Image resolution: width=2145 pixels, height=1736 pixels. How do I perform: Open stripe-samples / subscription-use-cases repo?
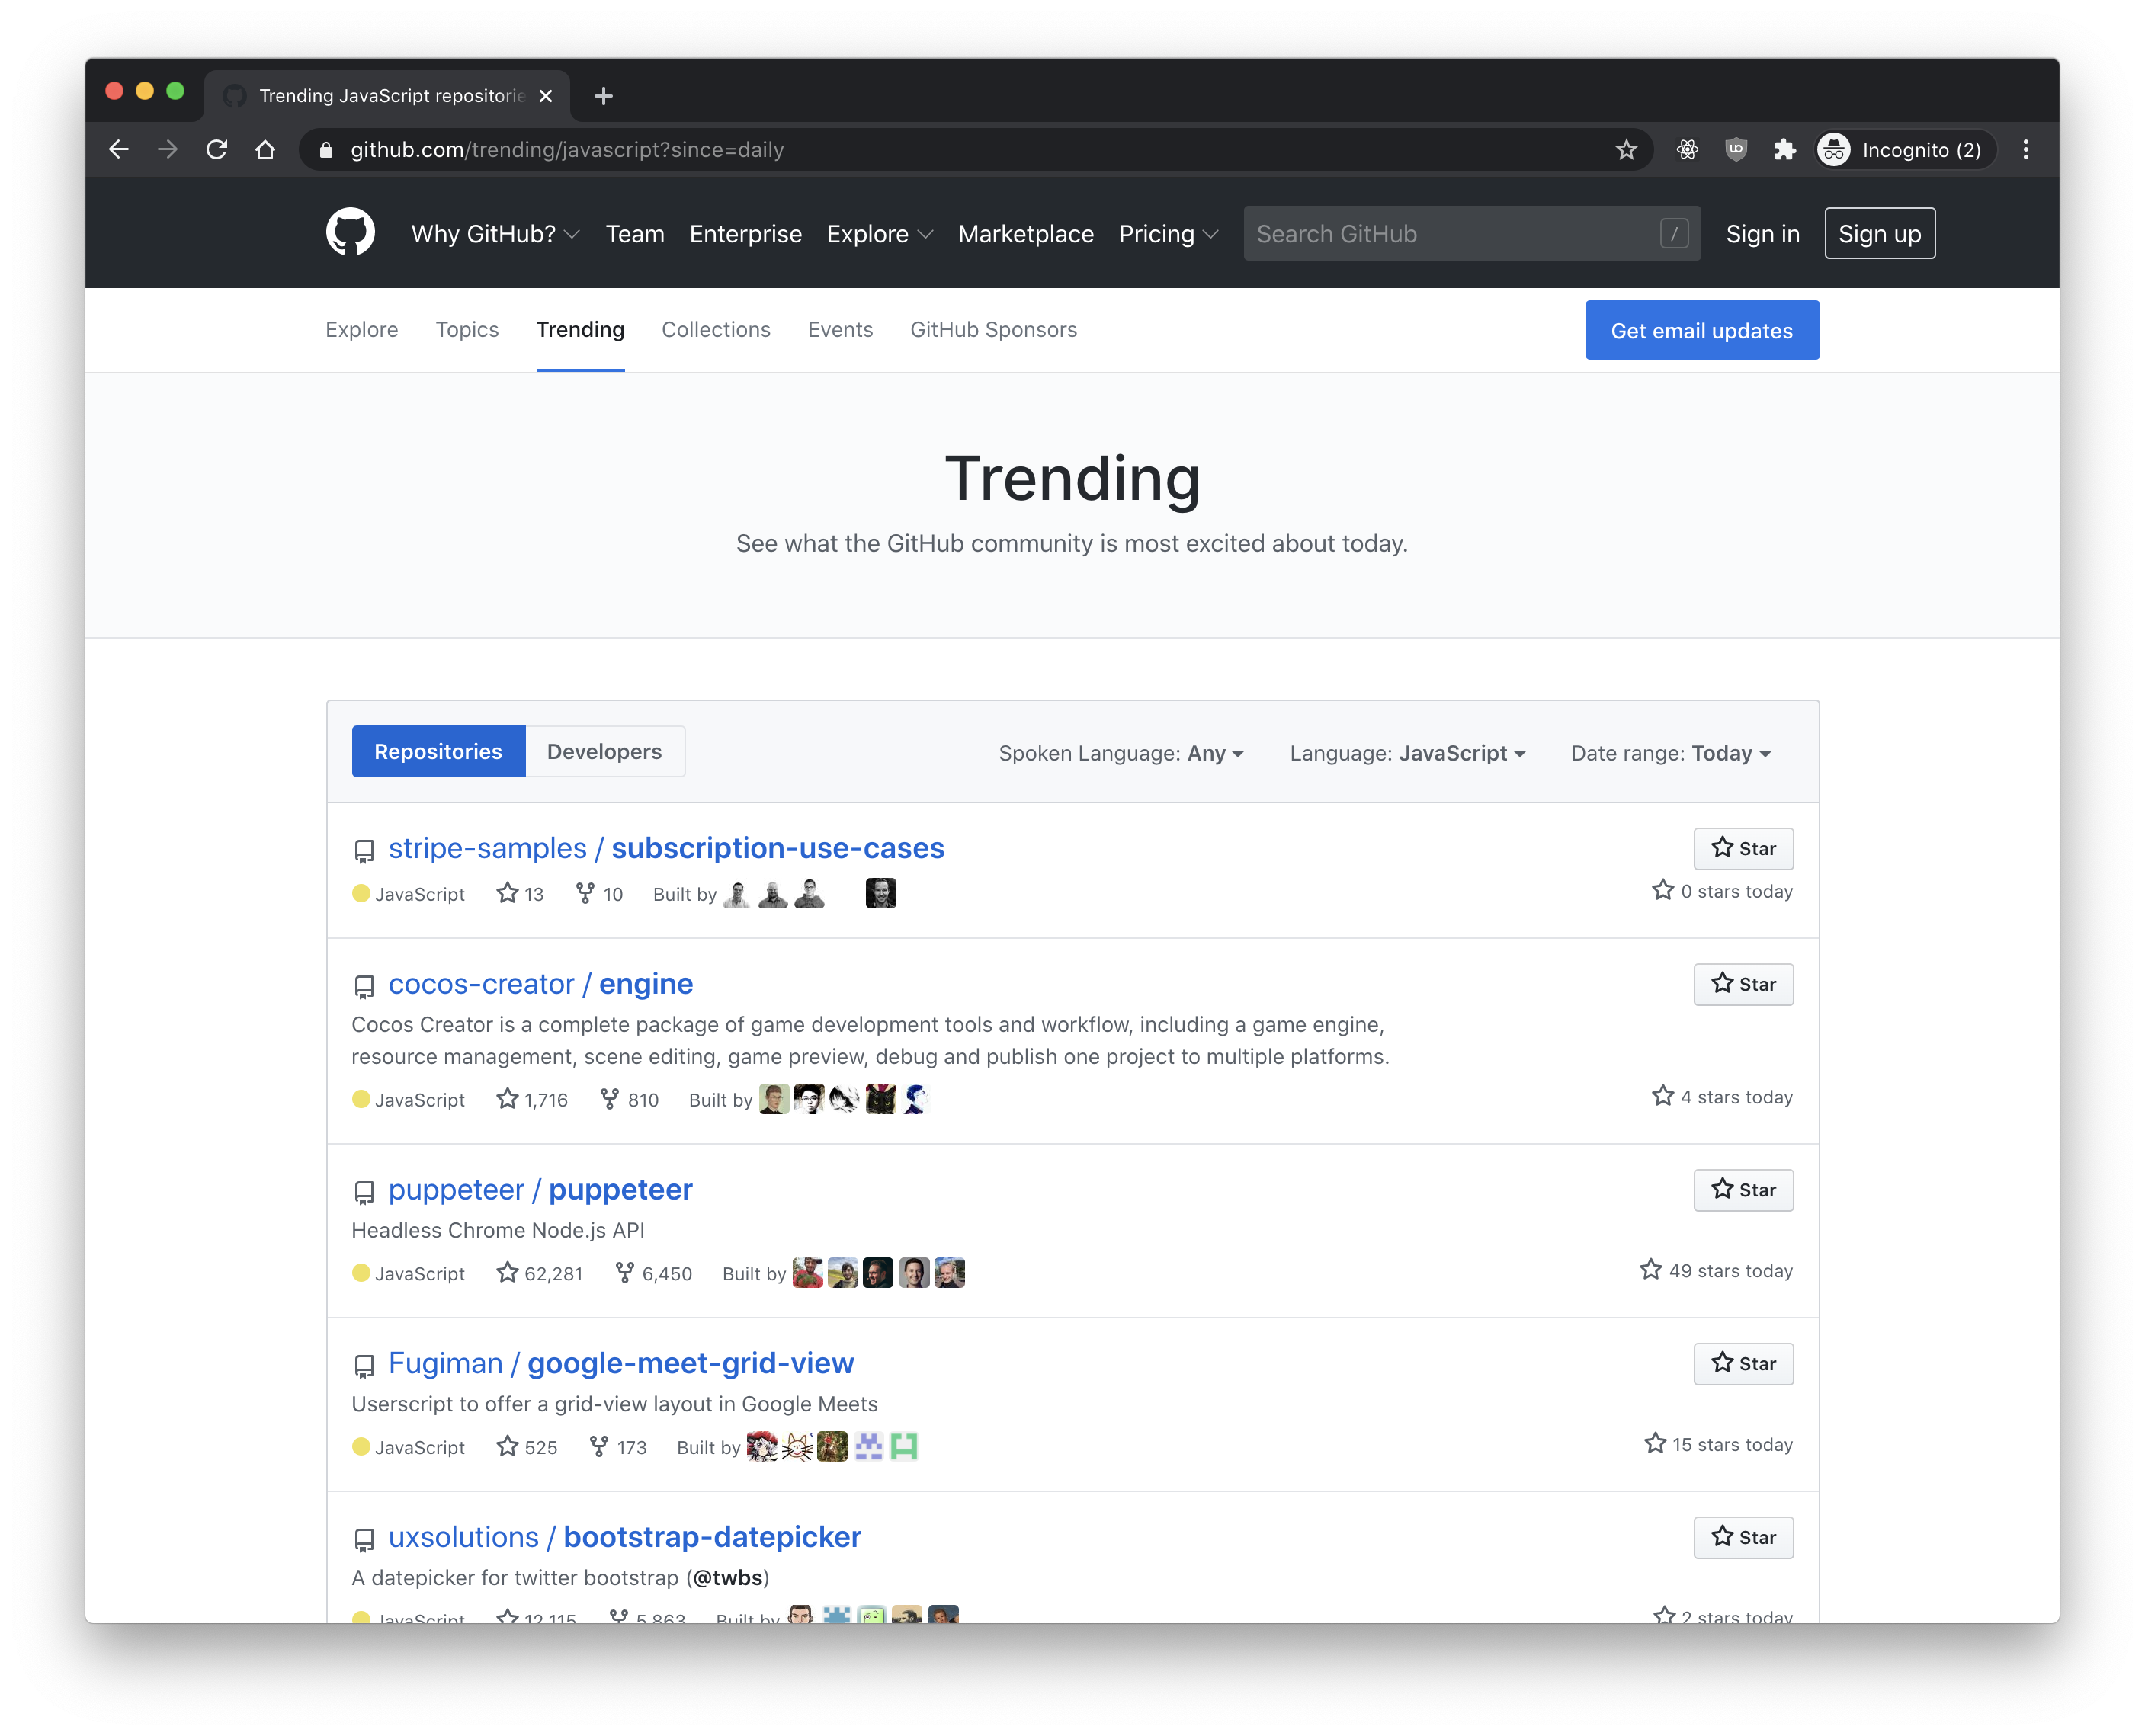click(666, 848)
